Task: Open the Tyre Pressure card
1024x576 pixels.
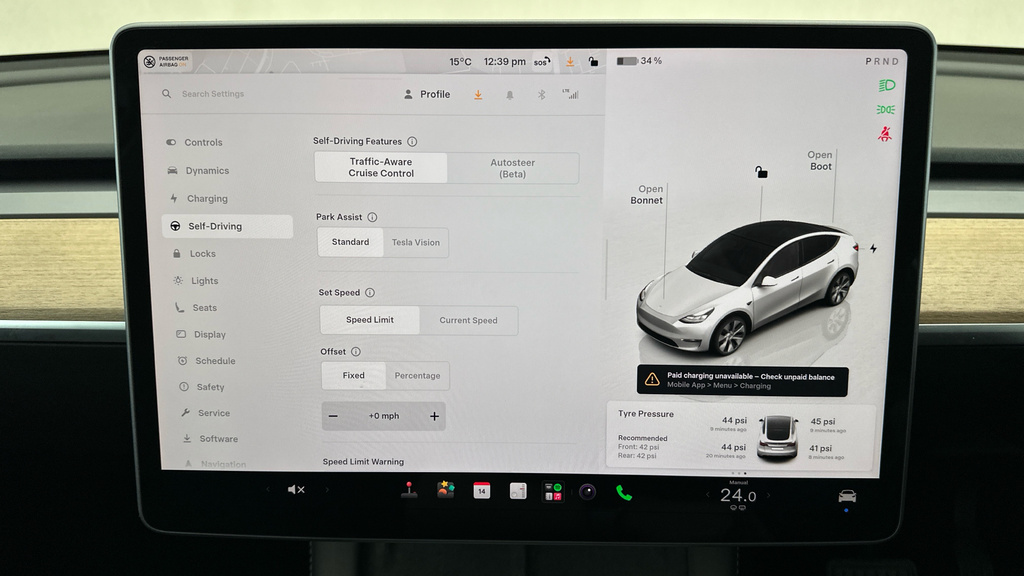Action: (x=741, y=436)
